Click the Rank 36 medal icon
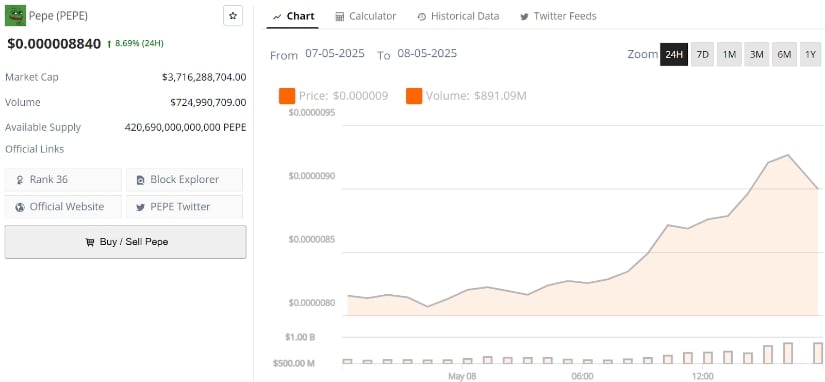Viewport: 825px width, 382px height. click(20, 180)
